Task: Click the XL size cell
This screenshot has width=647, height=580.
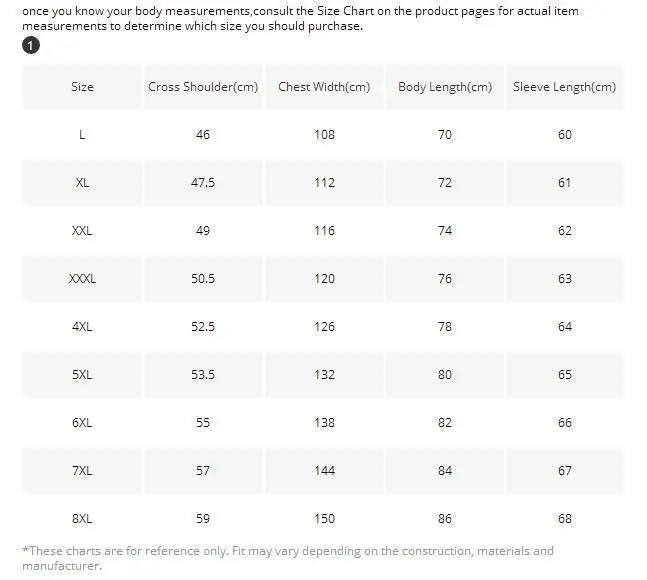Action: [82, 183]
